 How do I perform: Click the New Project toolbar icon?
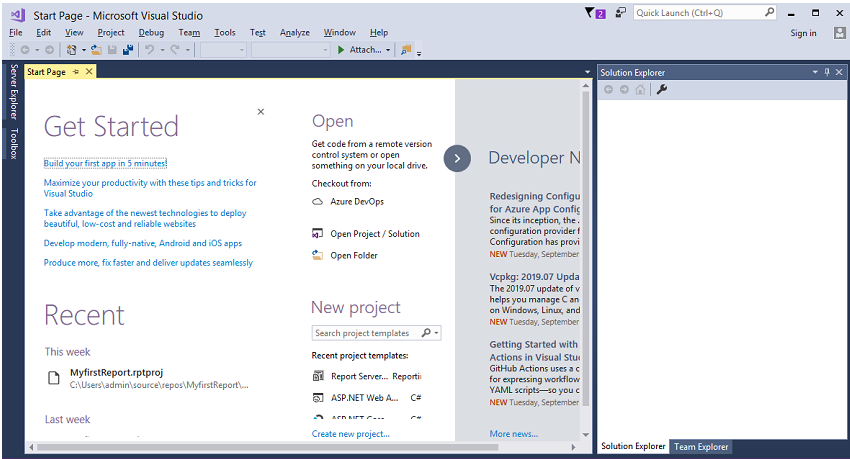(72, 49)
